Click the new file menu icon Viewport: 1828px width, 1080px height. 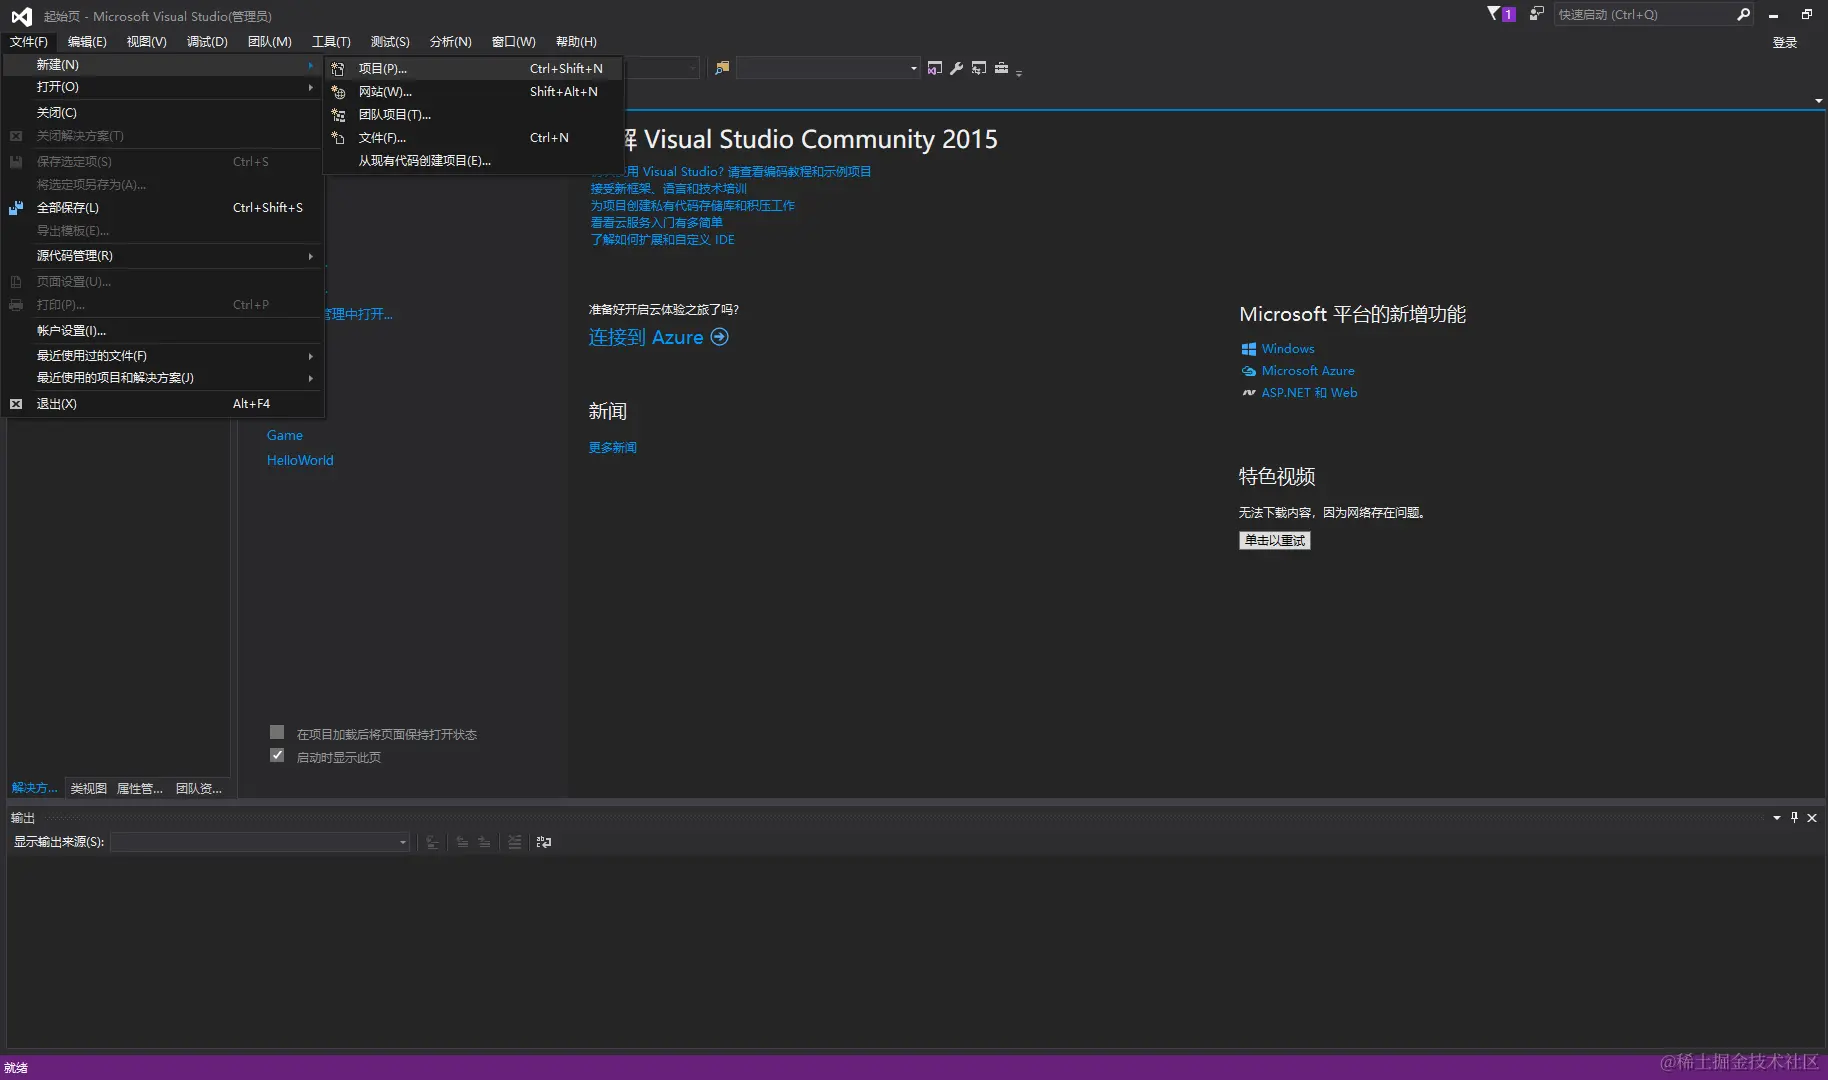coord(338,138)
